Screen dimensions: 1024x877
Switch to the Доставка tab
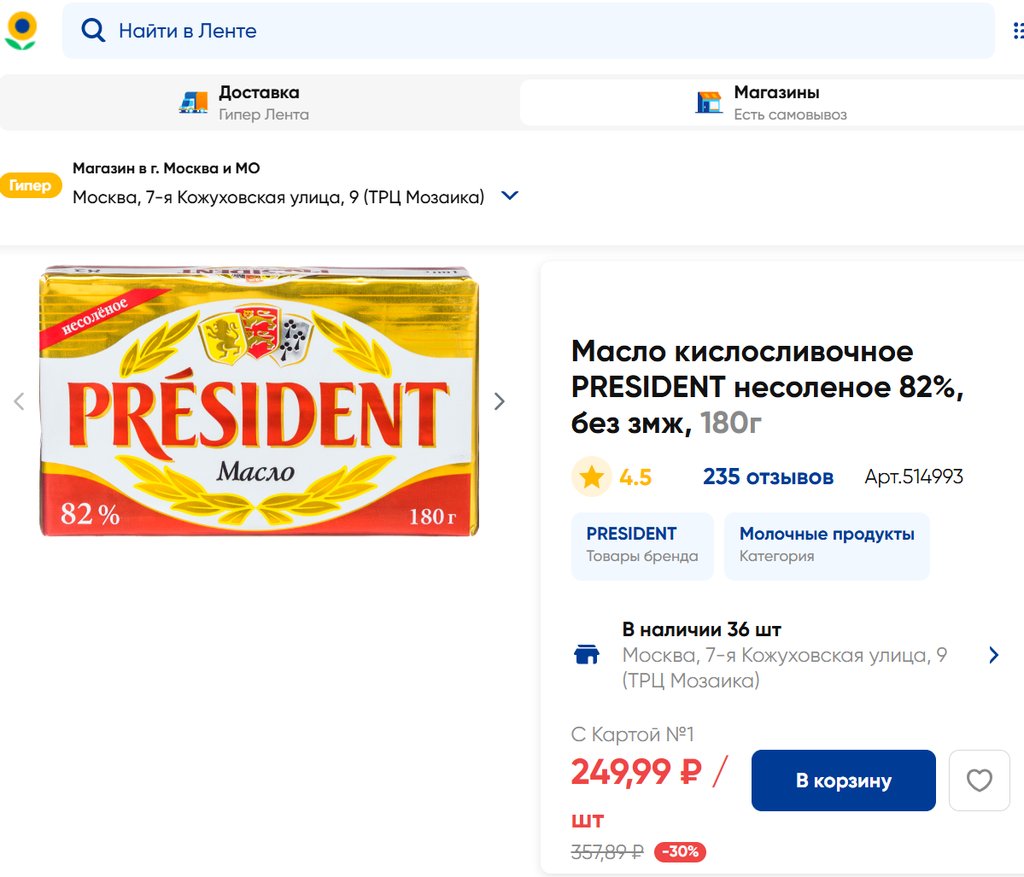260,102
